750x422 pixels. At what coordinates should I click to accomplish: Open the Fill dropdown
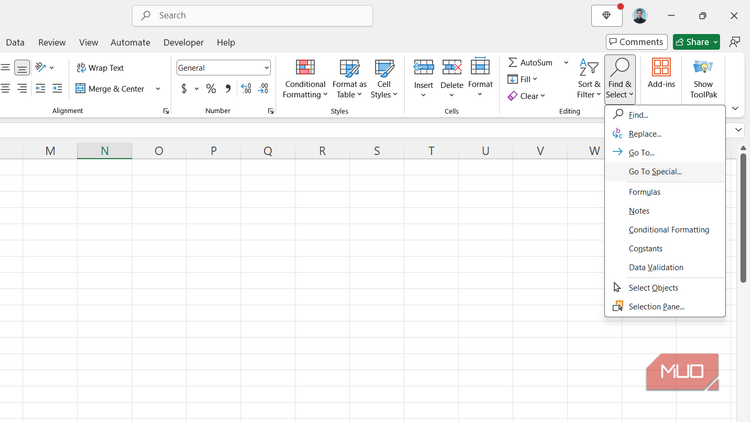(522, 79)
